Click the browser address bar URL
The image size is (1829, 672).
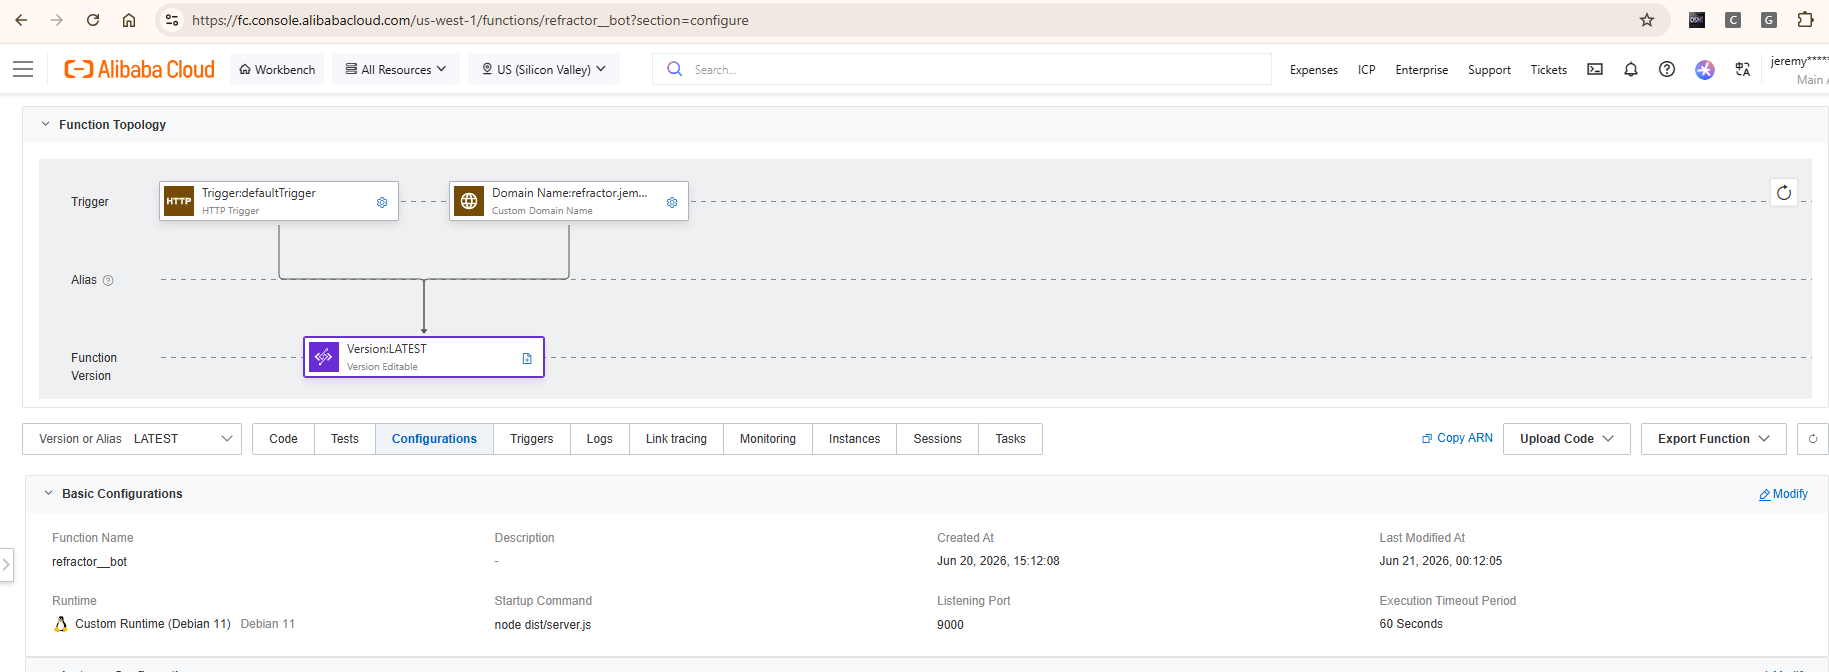(470, 20)
